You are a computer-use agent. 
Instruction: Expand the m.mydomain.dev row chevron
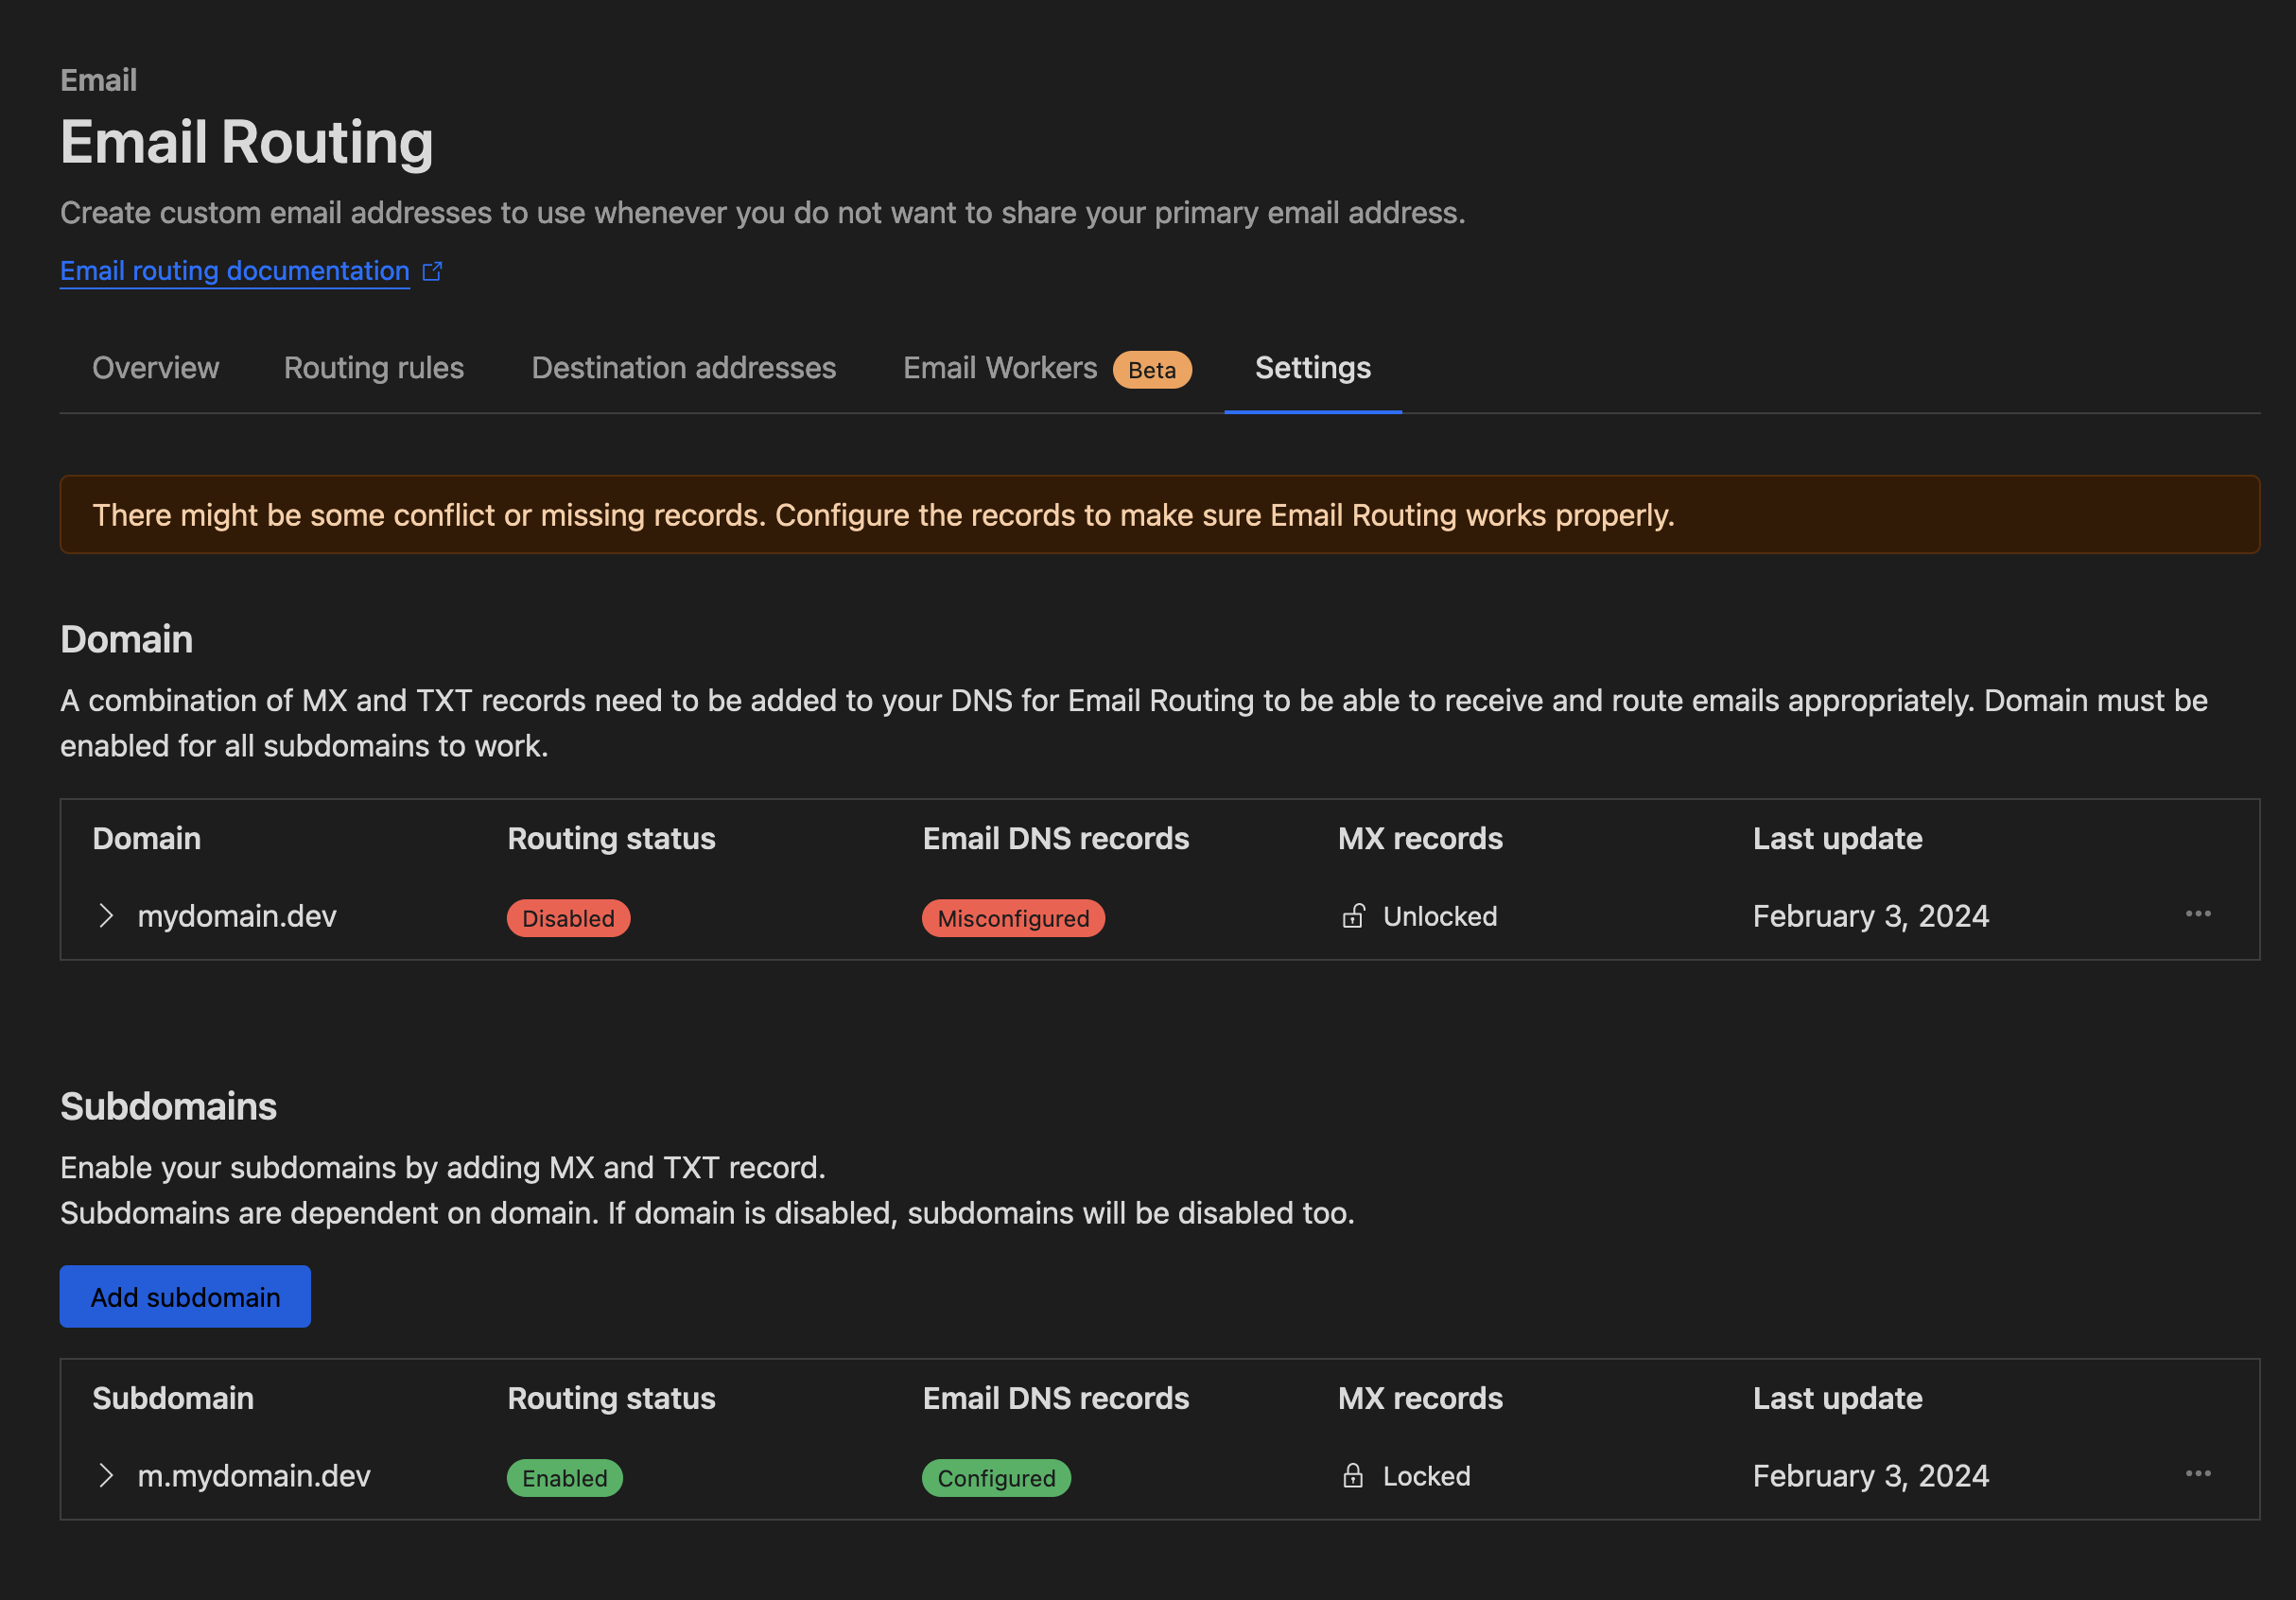click(106, 1476)
